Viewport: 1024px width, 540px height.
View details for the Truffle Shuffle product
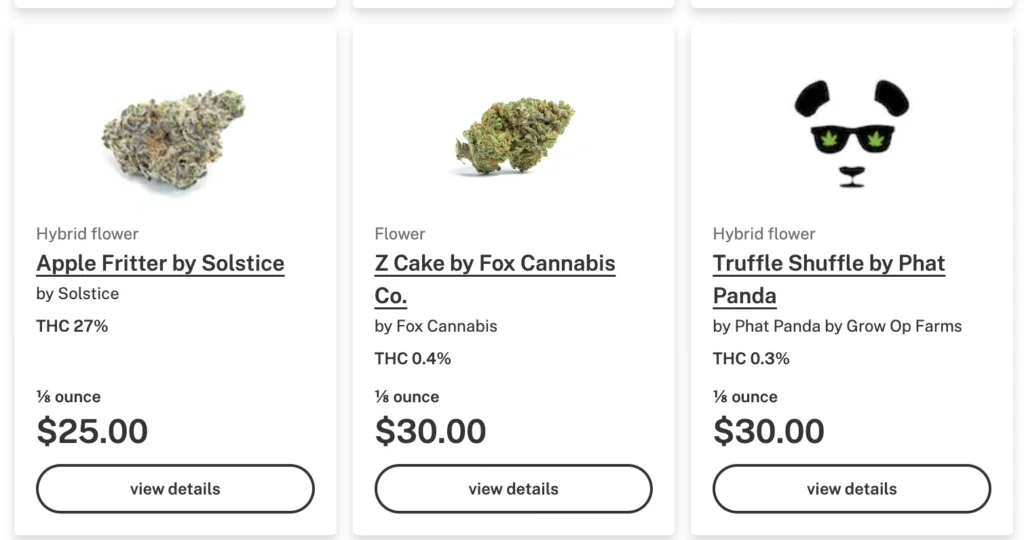click(851, 489)
